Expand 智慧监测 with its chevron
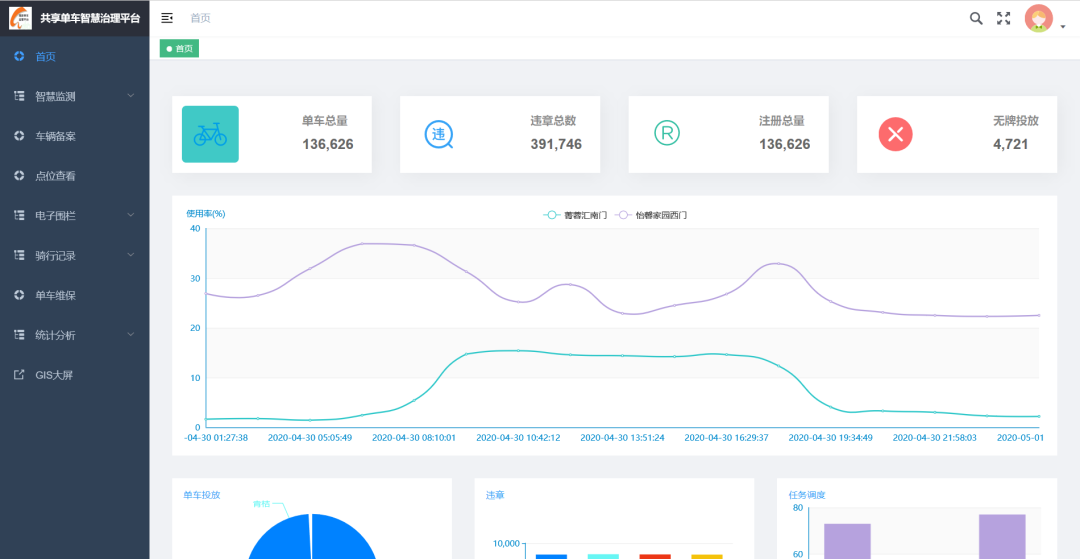This screenshot has height=559, width=1080. coord(131,96)
